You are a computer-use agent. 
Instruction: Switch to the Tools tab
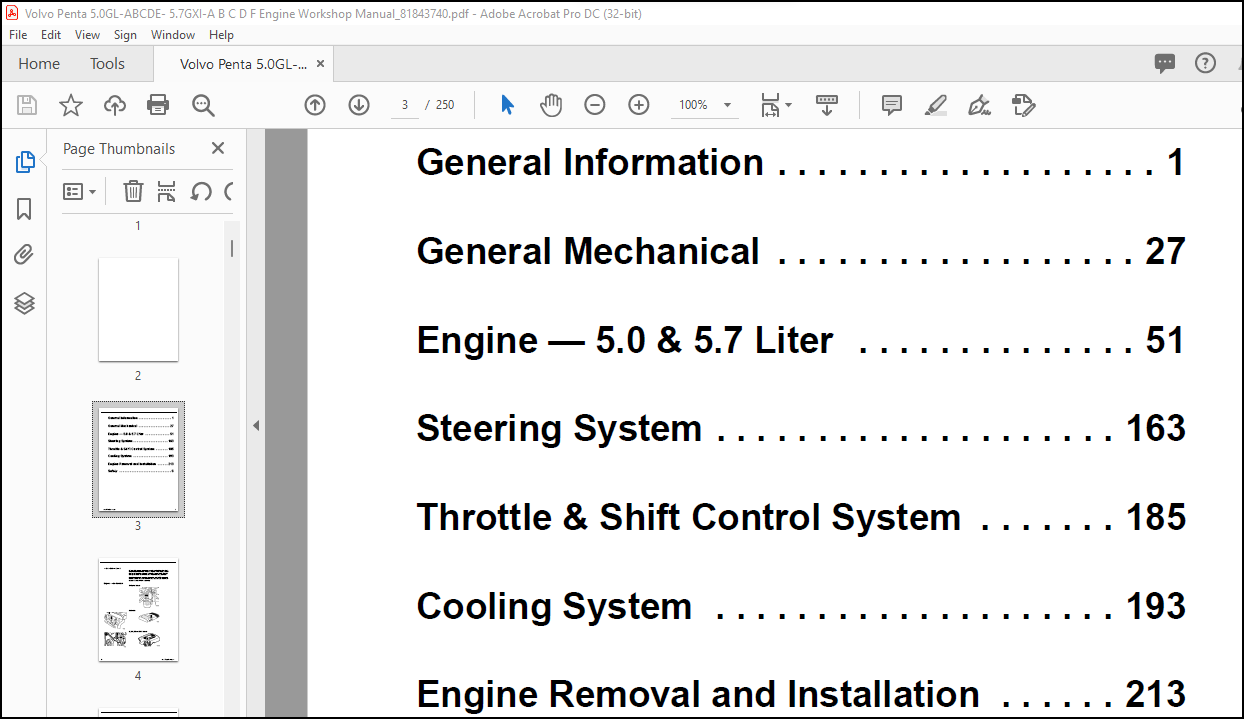(107, 63)
